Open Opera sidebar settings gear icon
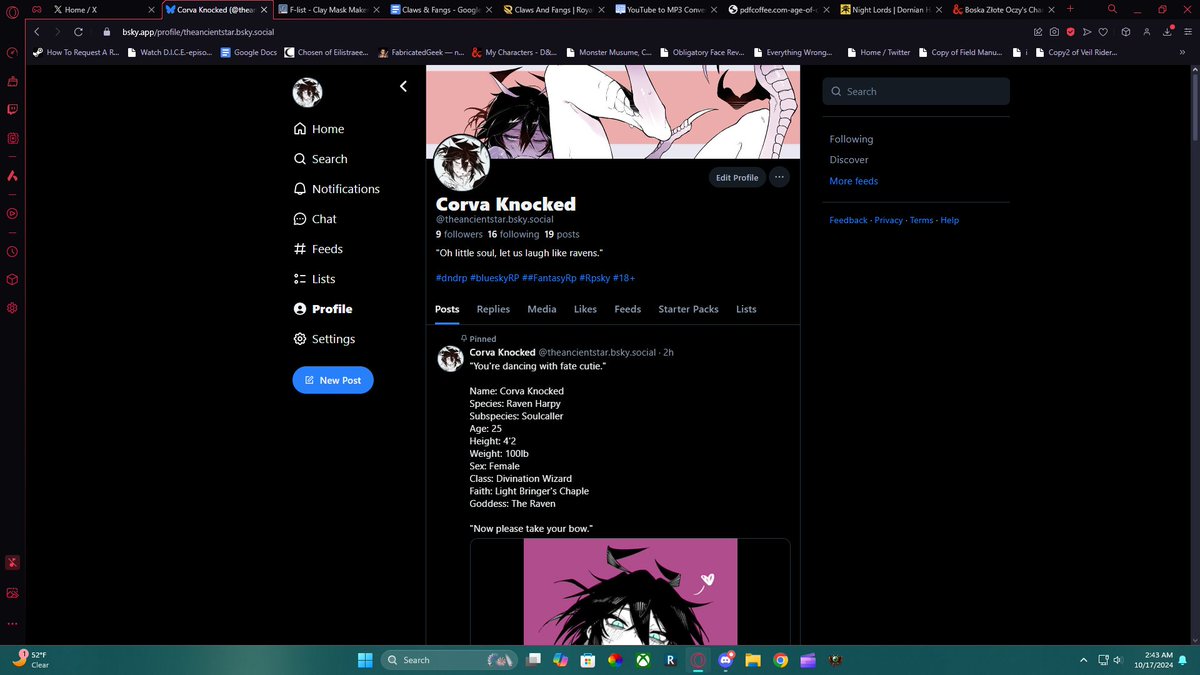 12,307
